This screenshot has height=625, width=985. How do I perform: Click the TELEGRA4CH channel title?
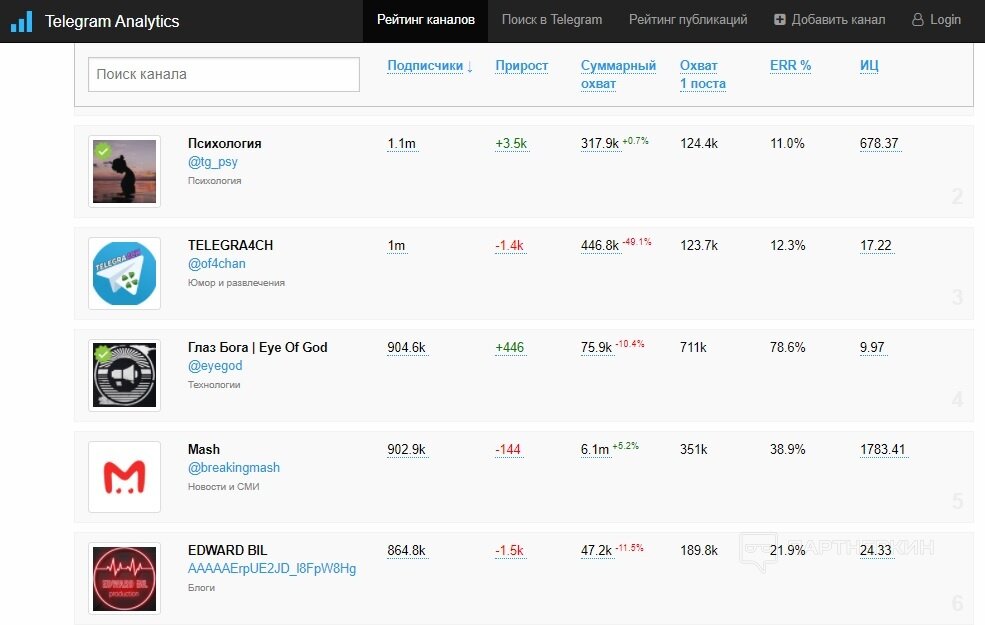231,245
